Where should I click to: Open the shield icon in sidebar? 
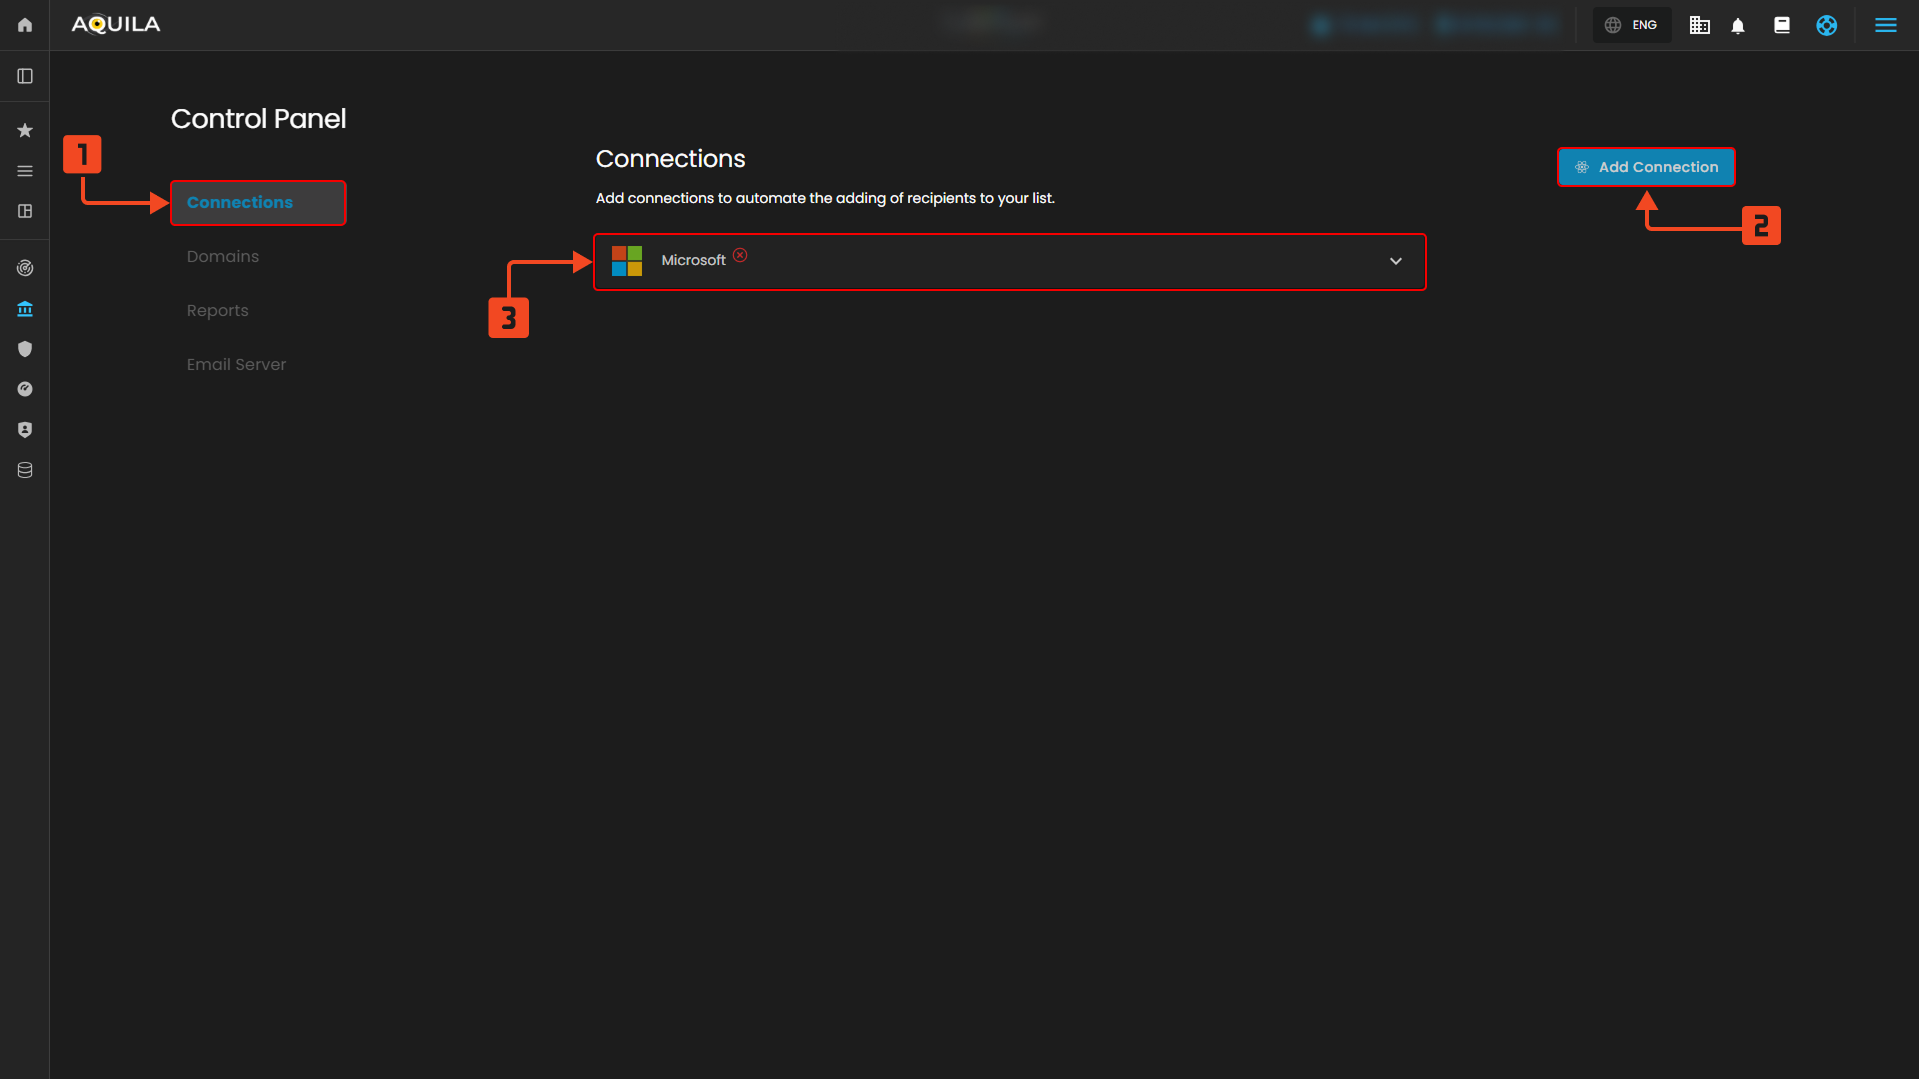pos(25,349)
